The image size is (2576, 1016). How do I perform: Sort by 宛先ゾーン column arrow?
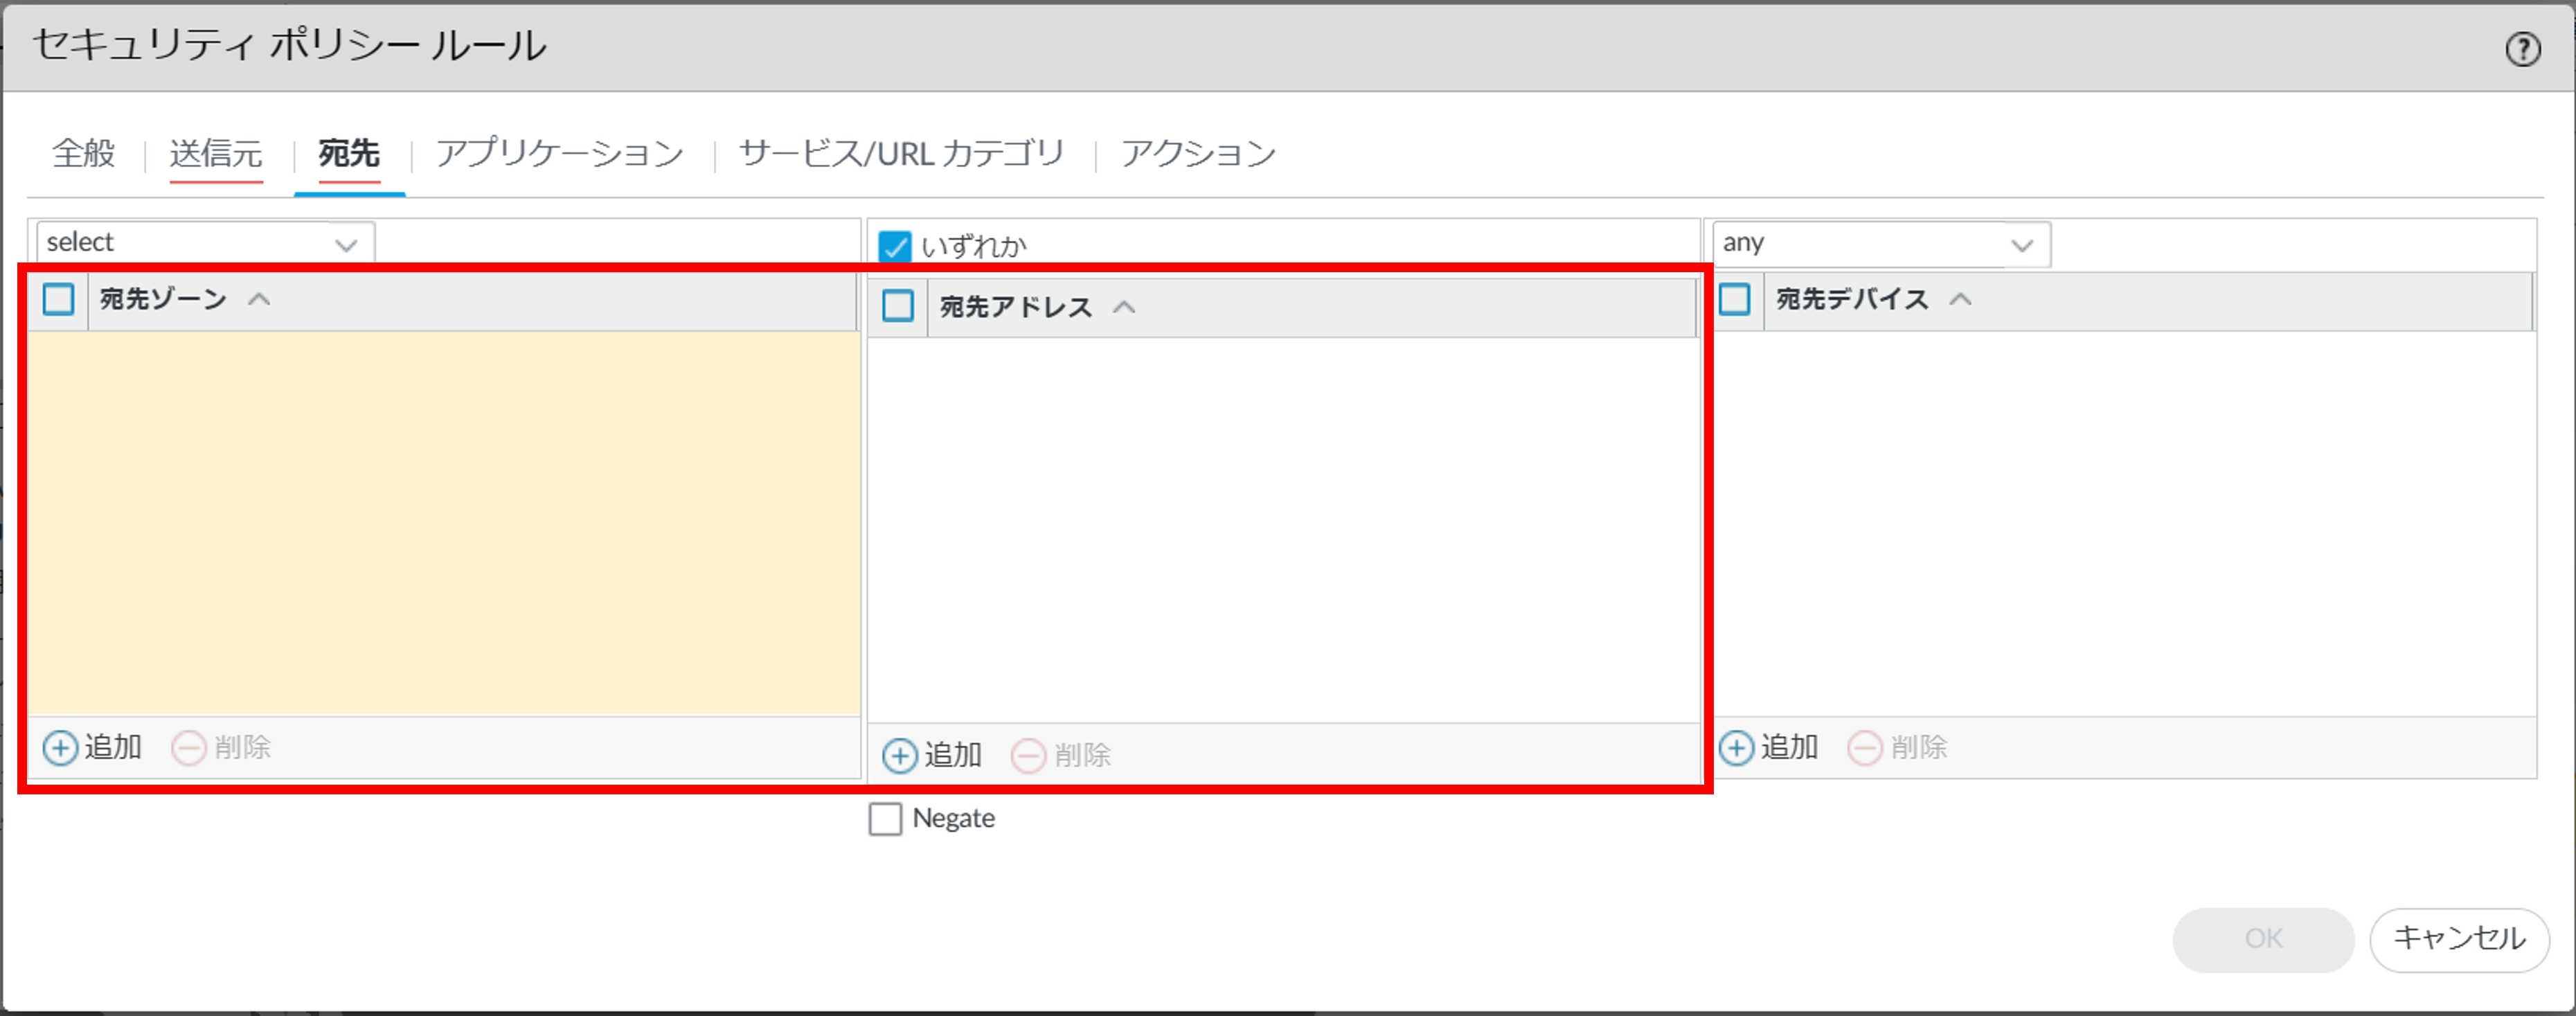(259, 299)
